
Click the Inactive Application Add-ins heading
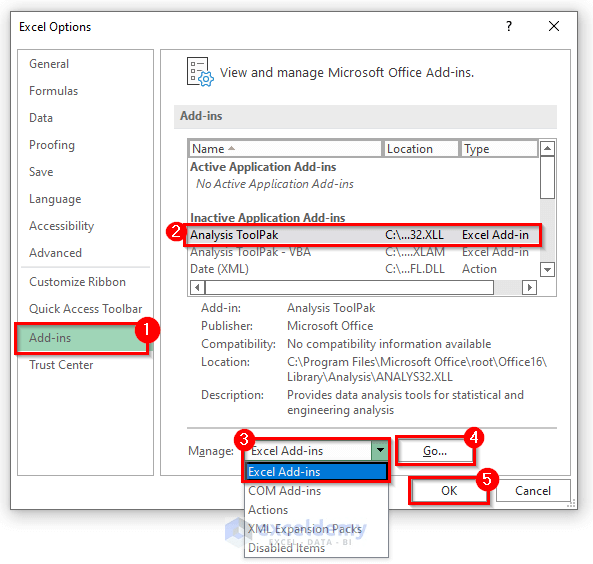[x=268, y=218]
